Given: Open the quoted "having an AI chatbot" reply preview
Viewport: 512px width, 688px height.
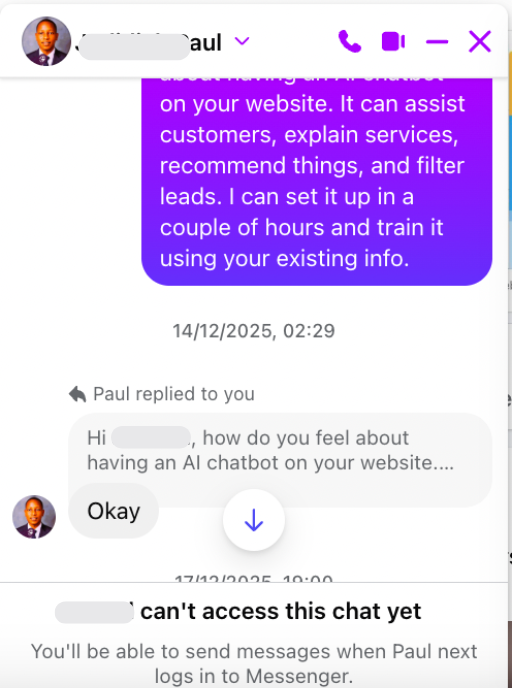Looking at the screenshot, I should point(280,450).
